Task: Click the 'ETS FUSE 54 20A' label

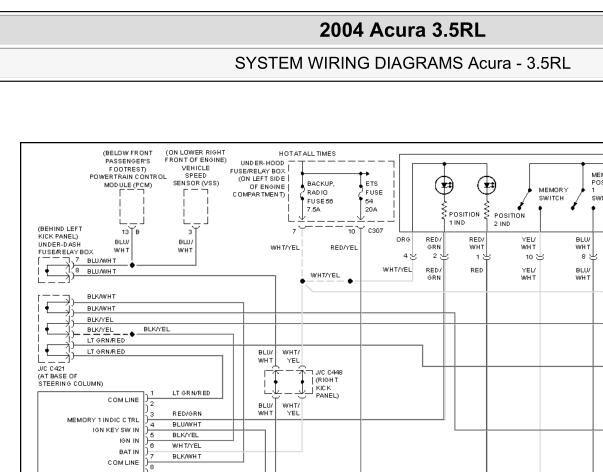Action: click(x=374, y=197)
